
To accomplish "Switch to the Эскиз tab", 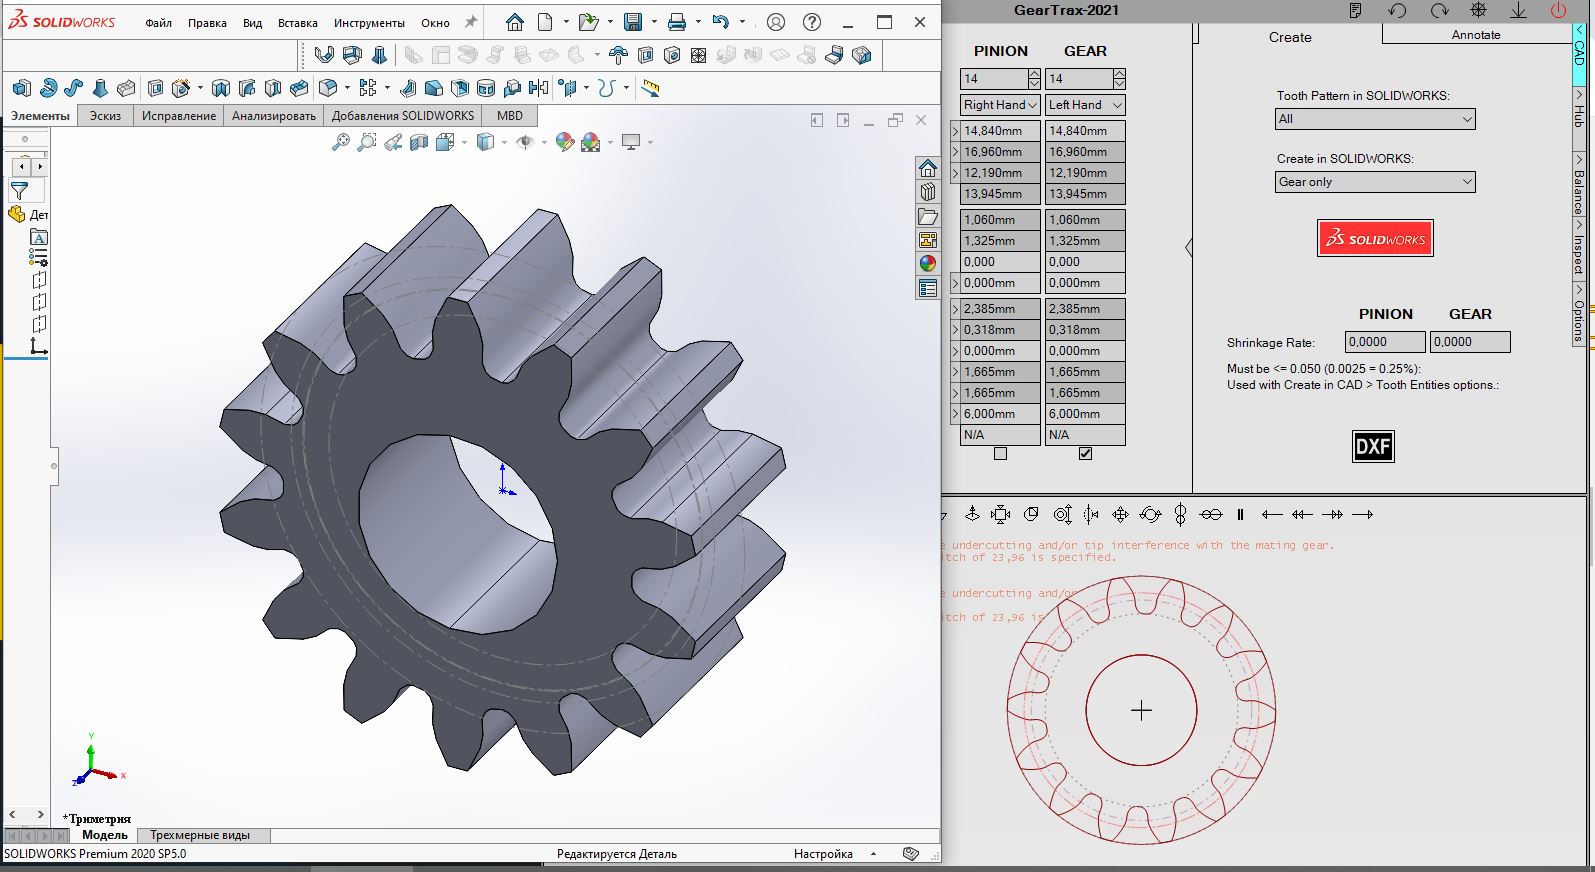I will pyautogui.click(x=105, y=116).
